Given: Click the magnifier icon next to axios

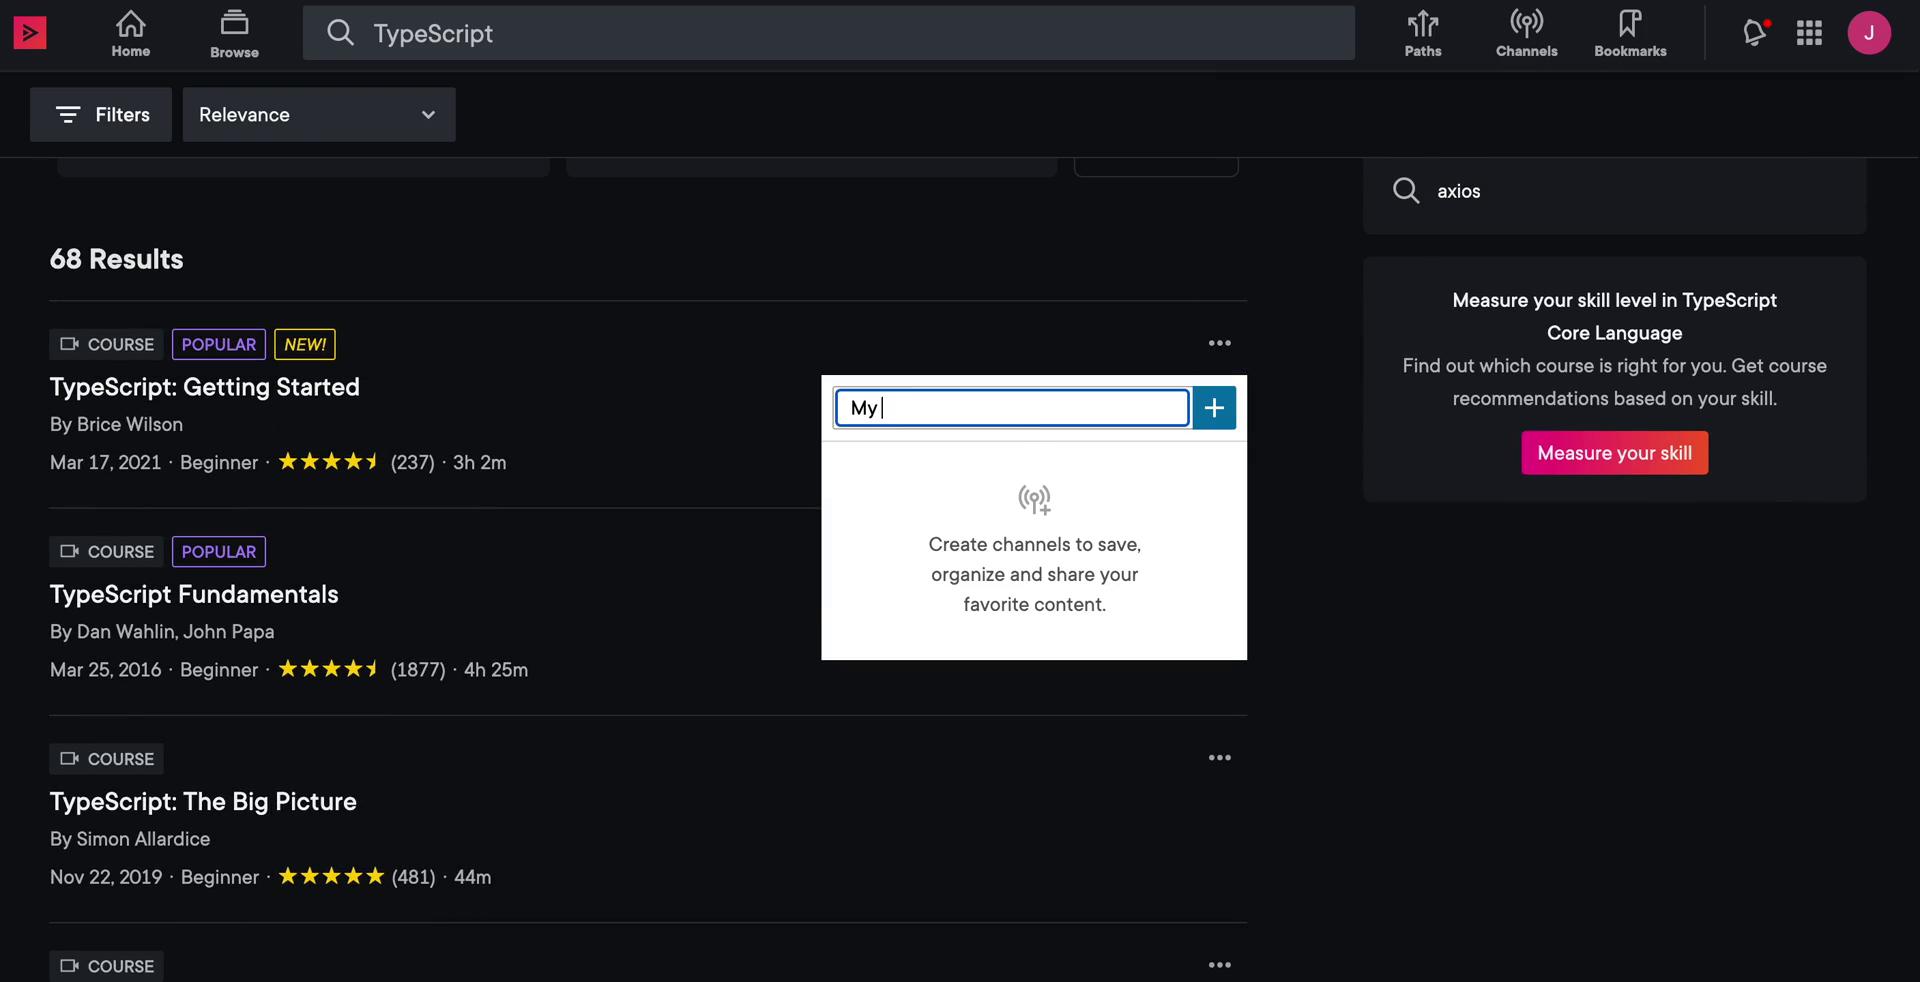Looking at the screenshot, I should click(x=1406, y=191).
